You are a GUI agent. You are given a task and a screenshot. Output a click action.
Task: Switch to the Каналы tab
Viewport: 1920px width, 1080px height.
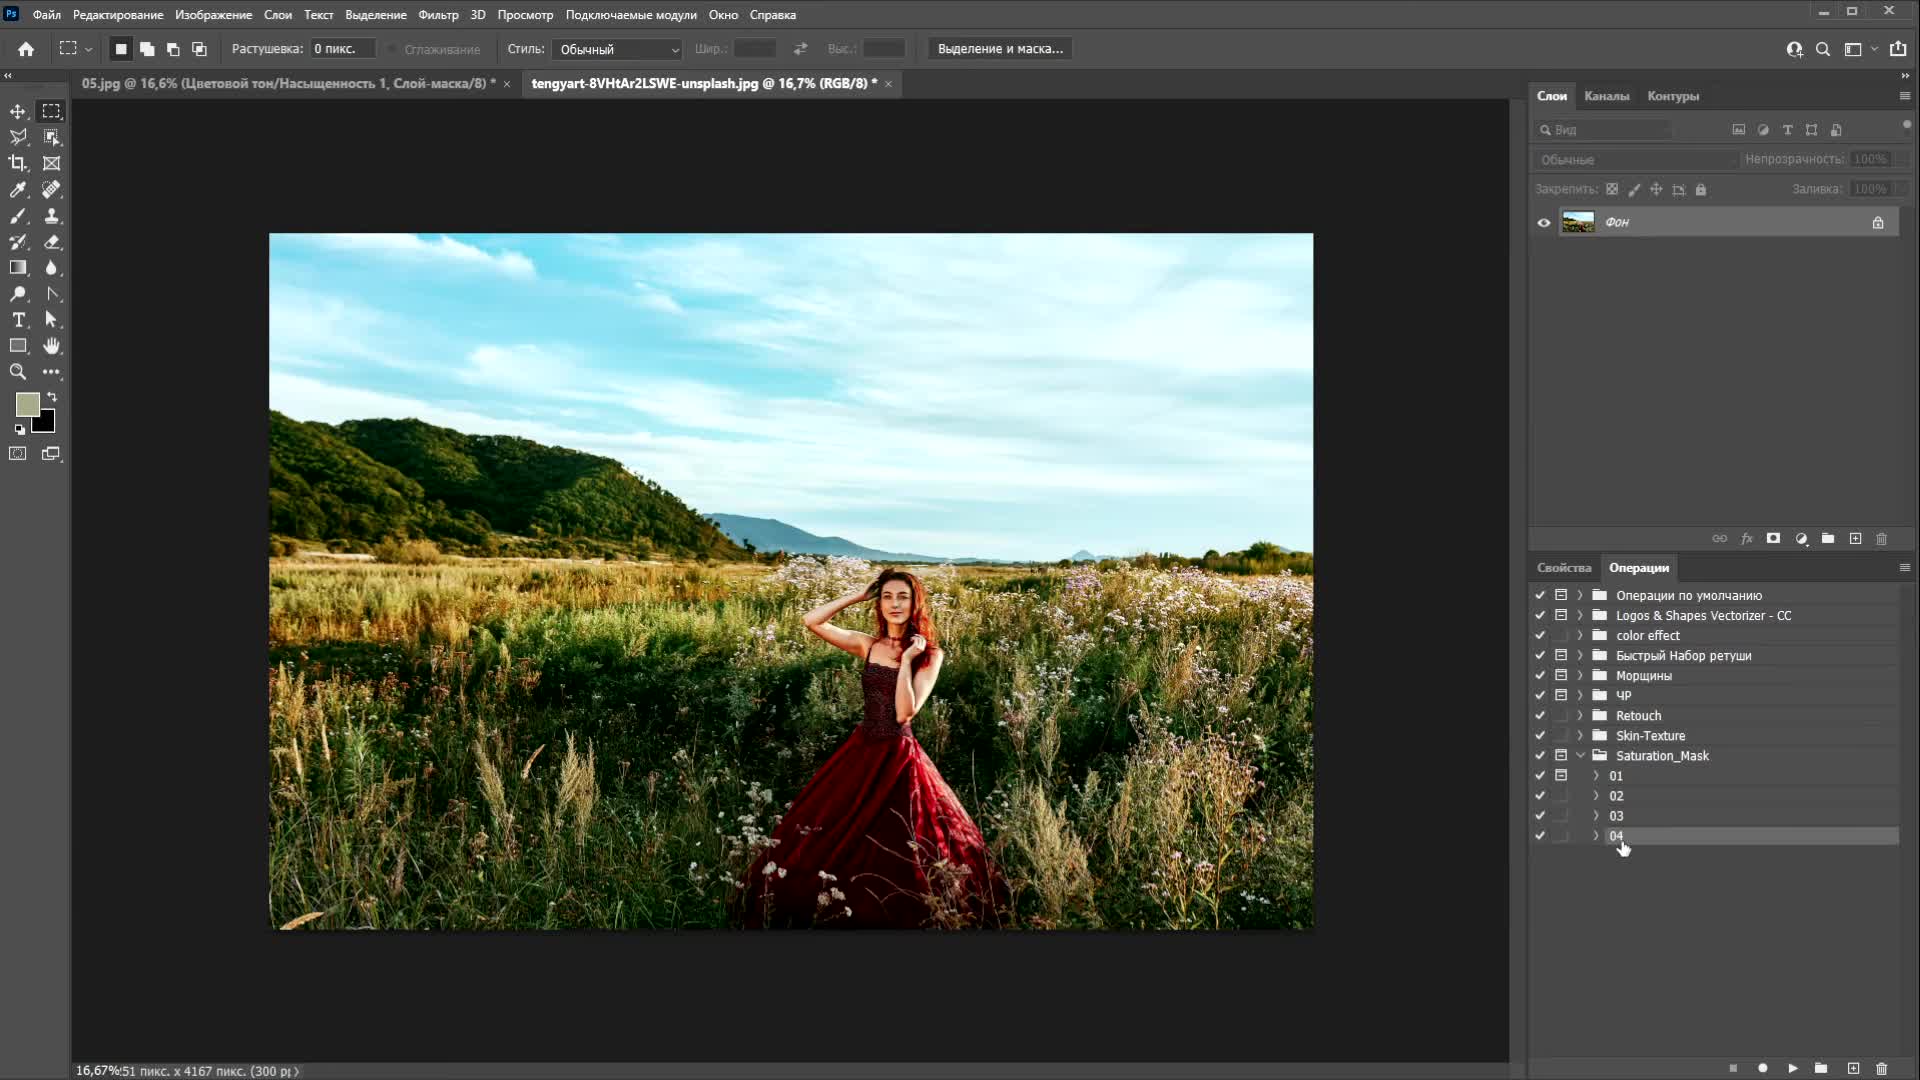[x=1606, y=96]
